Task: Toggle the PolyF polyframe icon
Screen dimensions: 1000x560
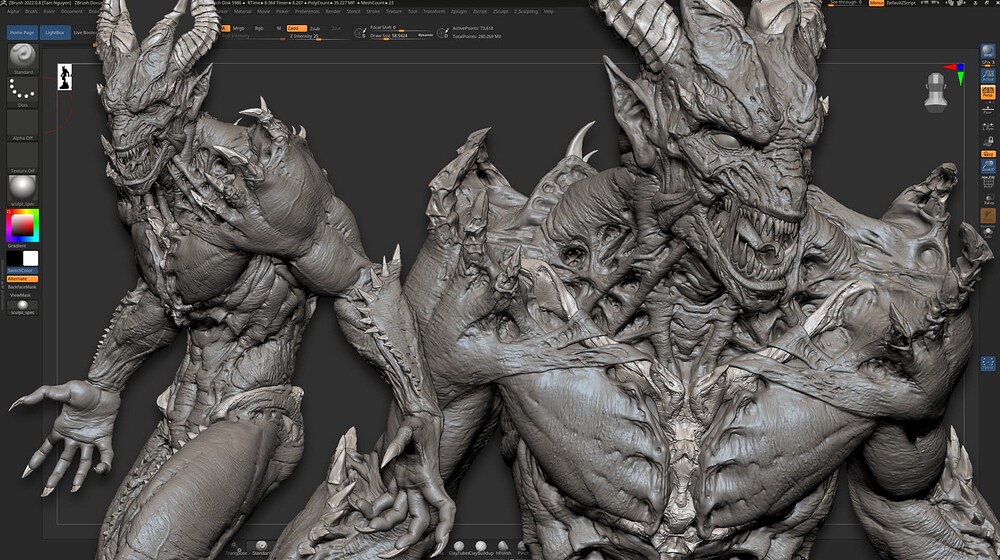Action: pyautogui.click(x=988, y=183)
